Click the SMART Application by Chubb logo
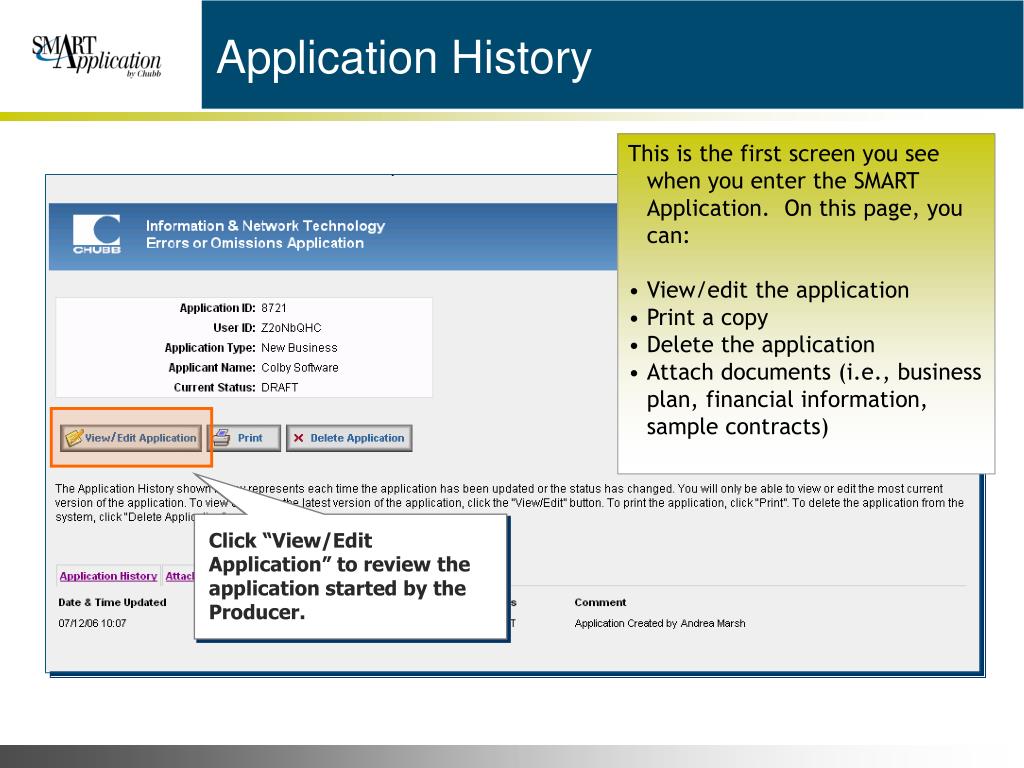This screenshot has height=768, width=1024. (x=96, y=56)
